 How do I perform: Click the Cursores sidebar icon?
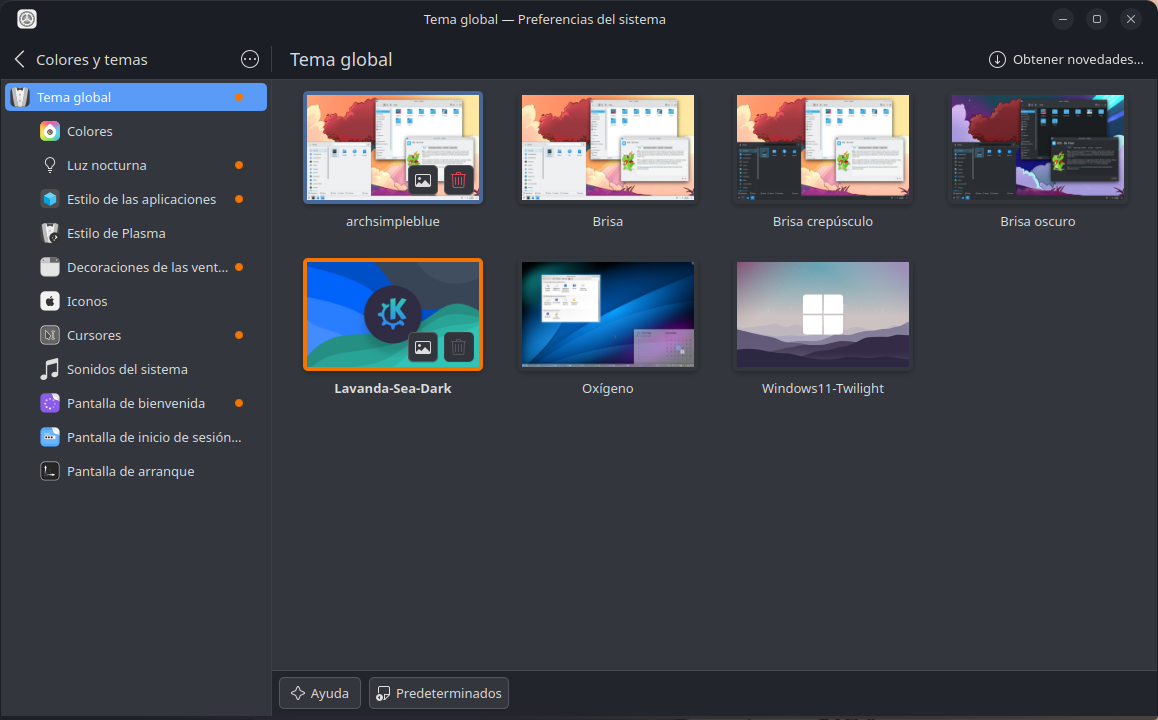click(50, 335)
